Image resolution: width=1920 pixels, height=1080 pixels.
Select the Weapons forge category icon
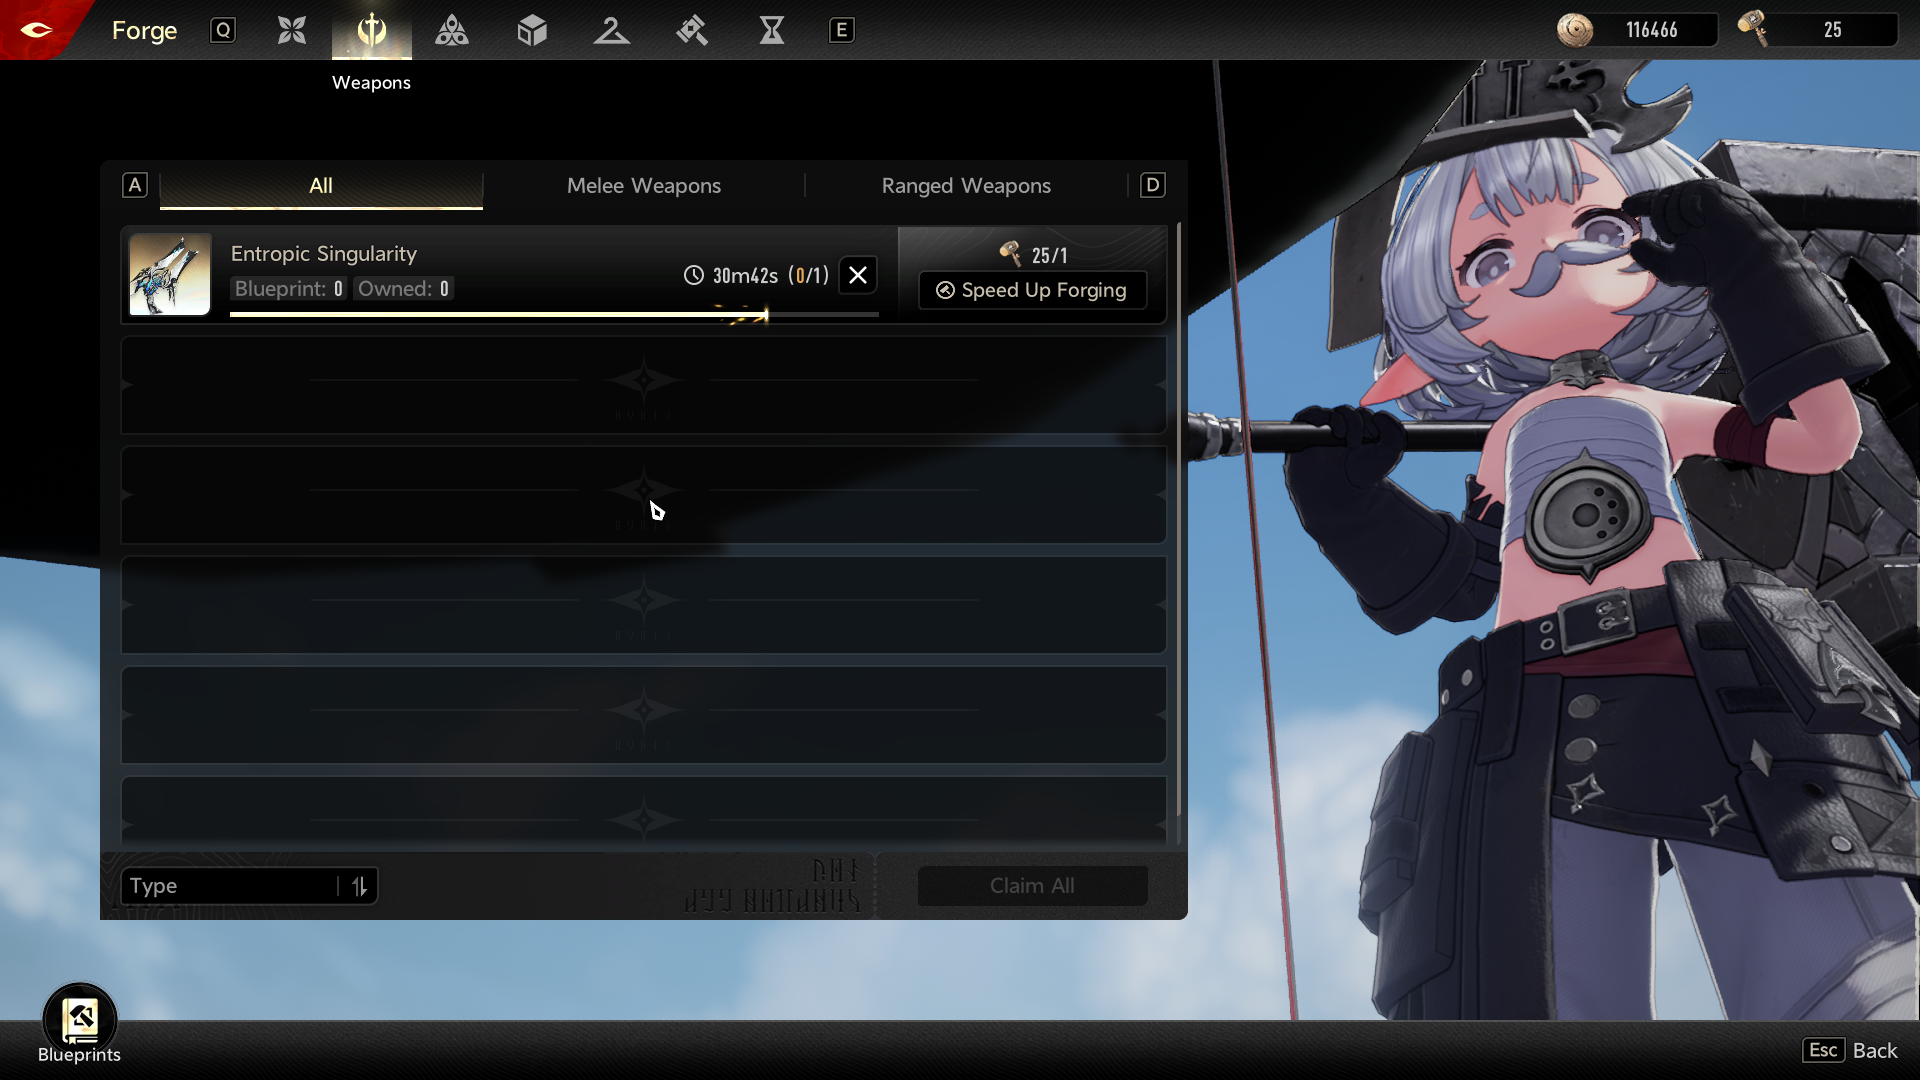pos(371,30)
